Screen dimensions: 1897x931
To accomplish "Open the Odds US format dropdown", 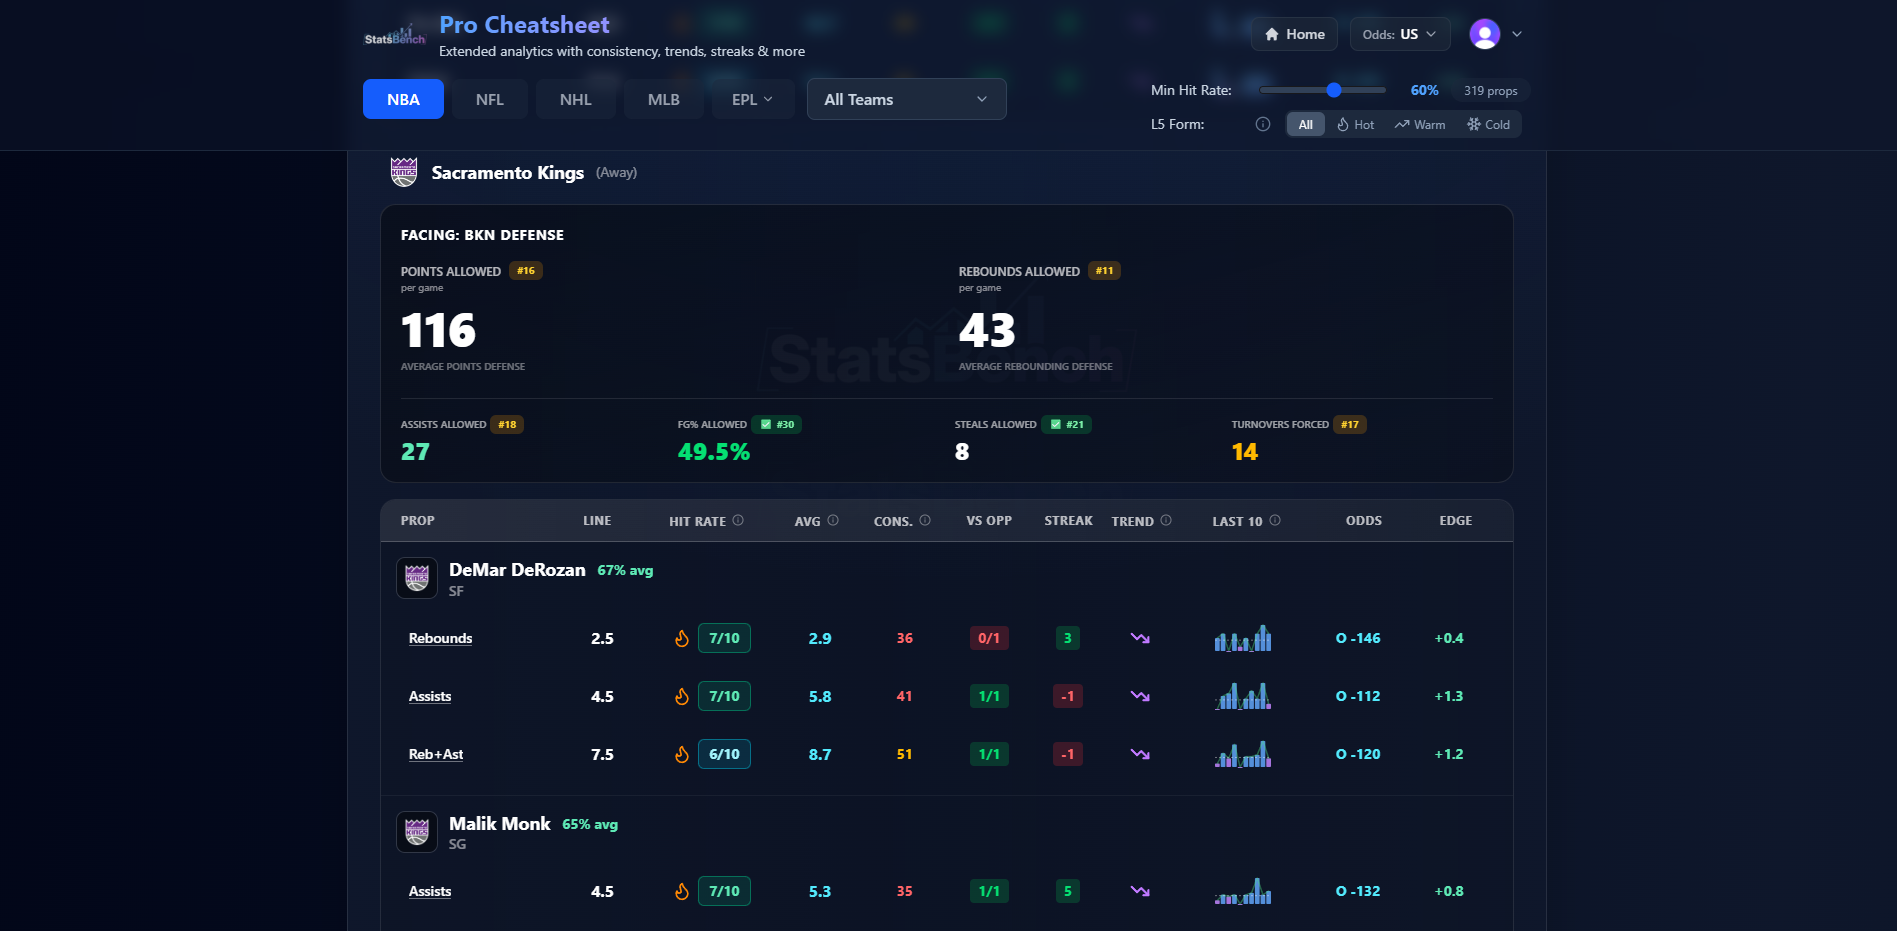I will pos(1399,34).
